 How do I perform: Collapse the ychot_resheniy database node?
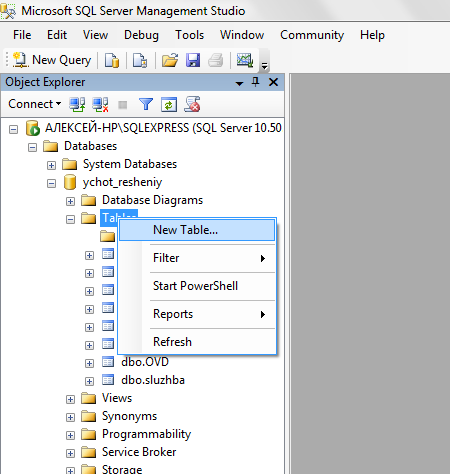[51, 183]
